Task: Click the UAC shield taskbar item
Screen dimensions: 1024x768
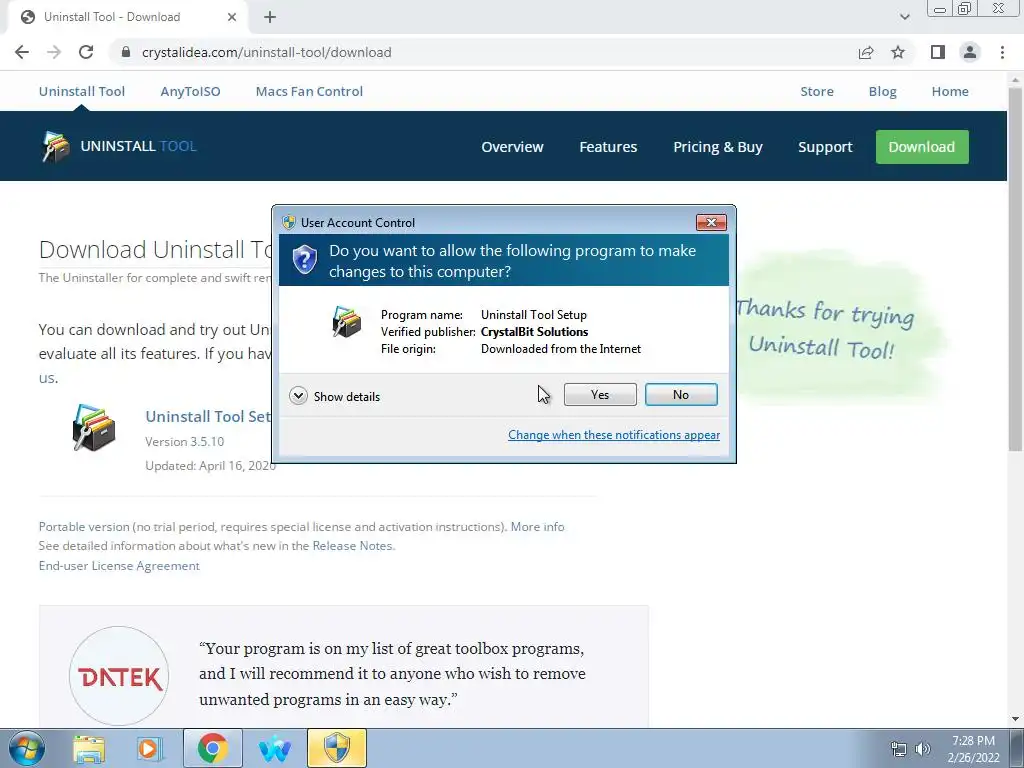Action: 337,748
